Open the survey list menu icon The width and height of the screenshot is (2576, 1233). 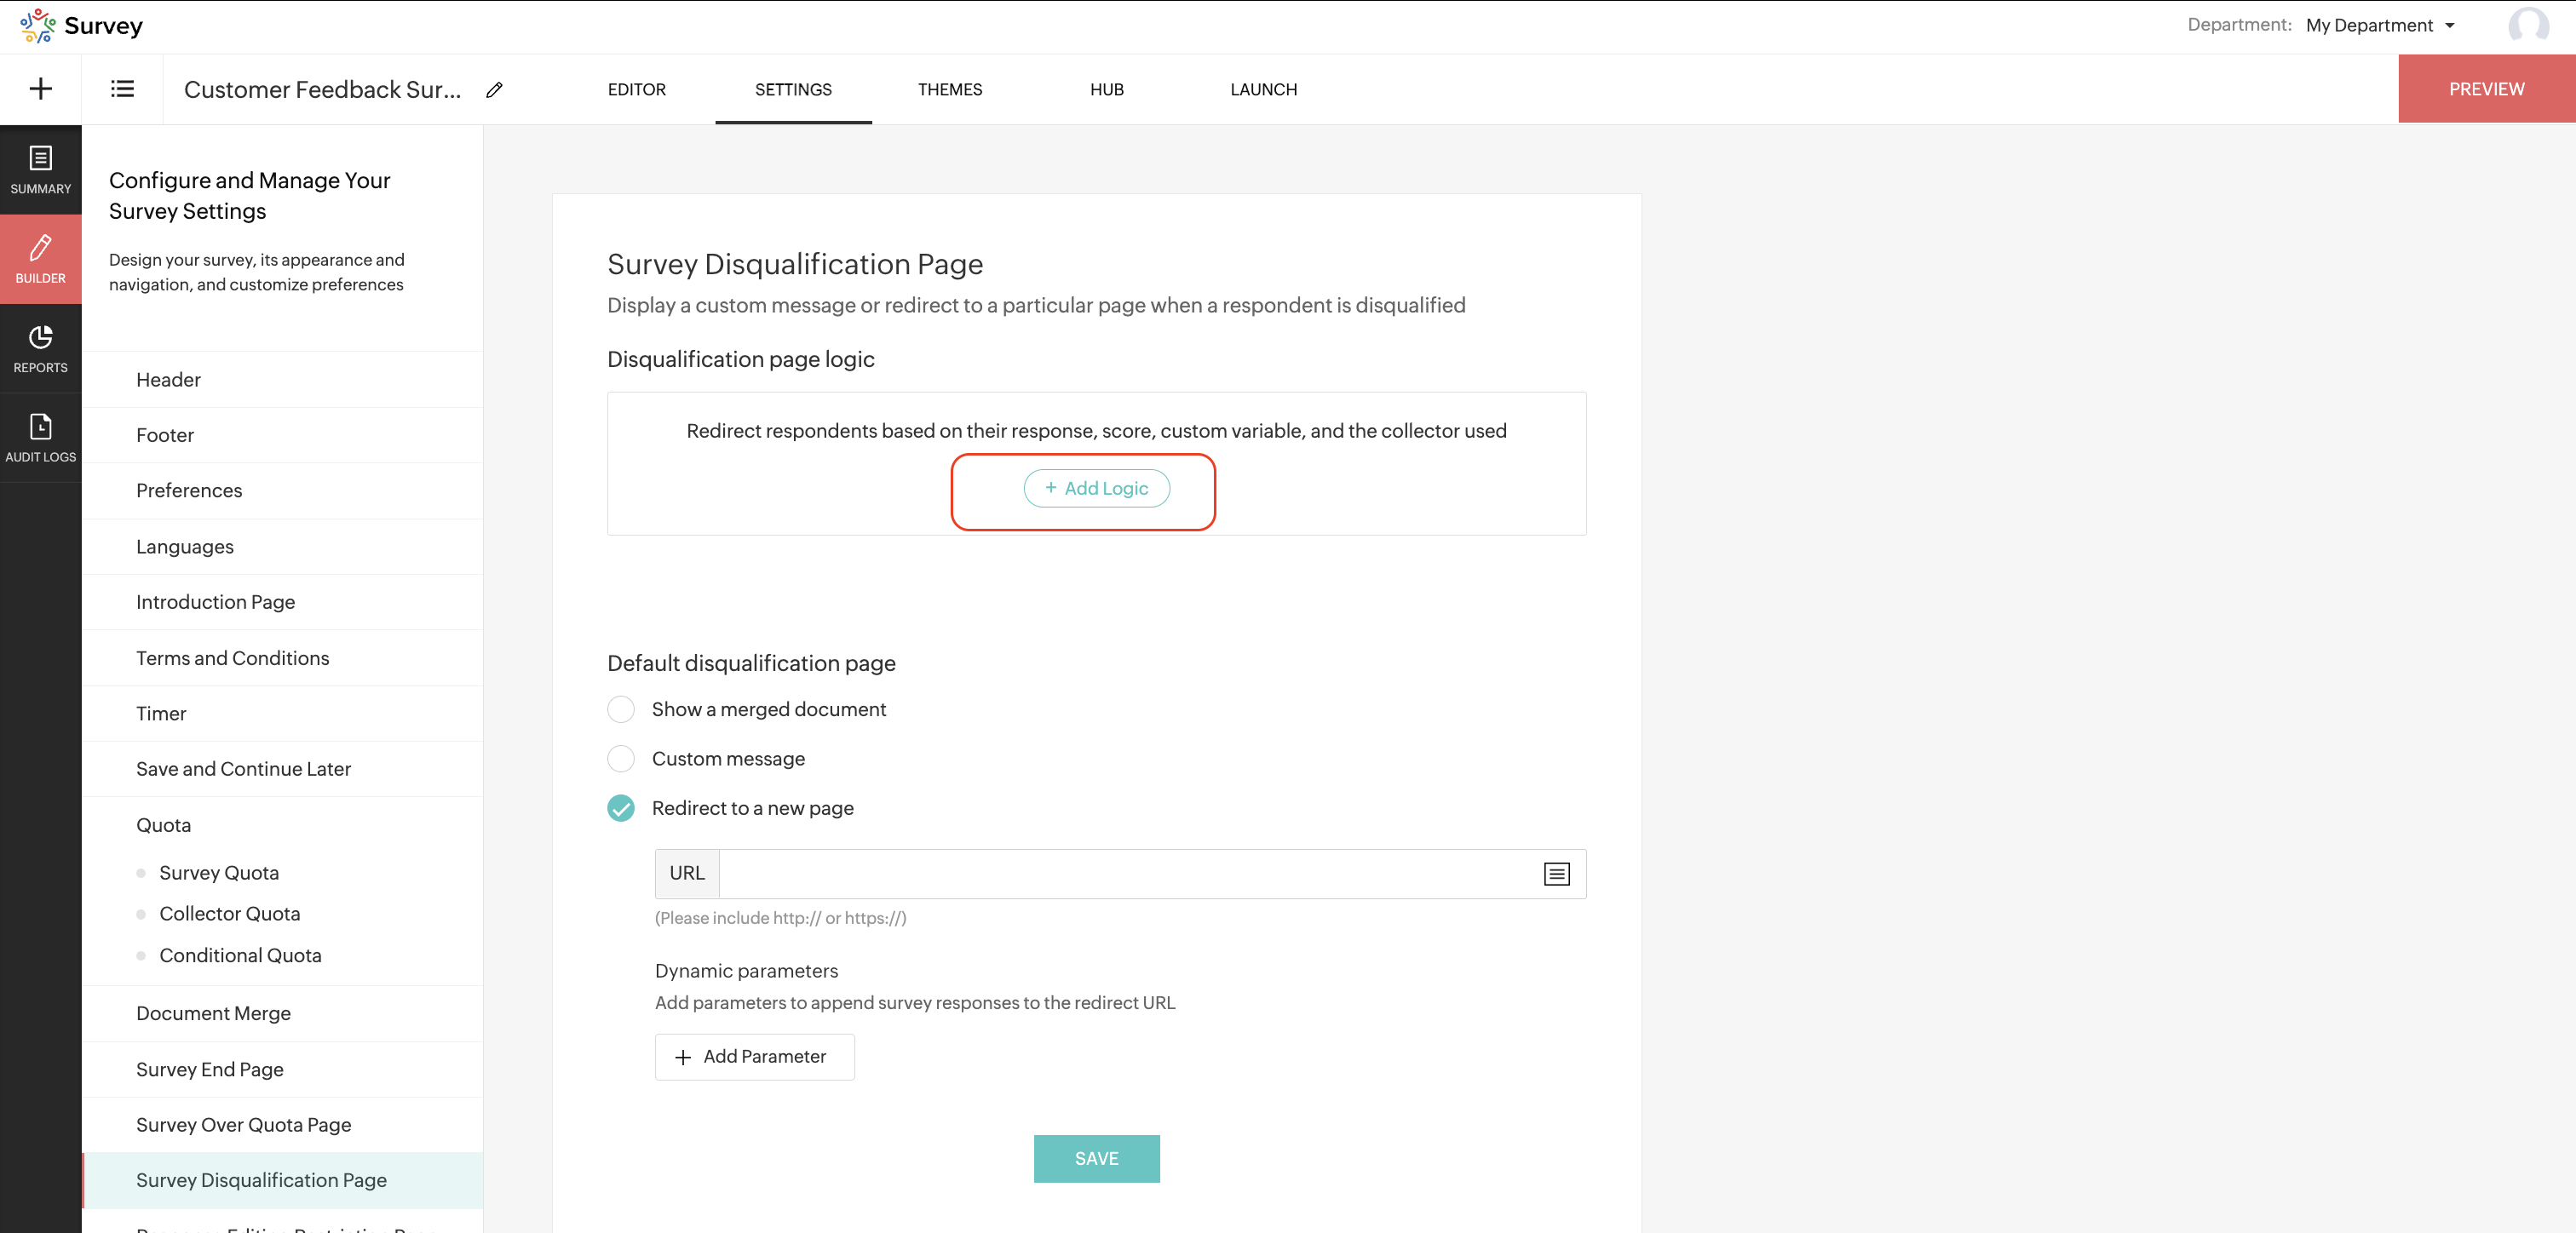coord(122,89)
